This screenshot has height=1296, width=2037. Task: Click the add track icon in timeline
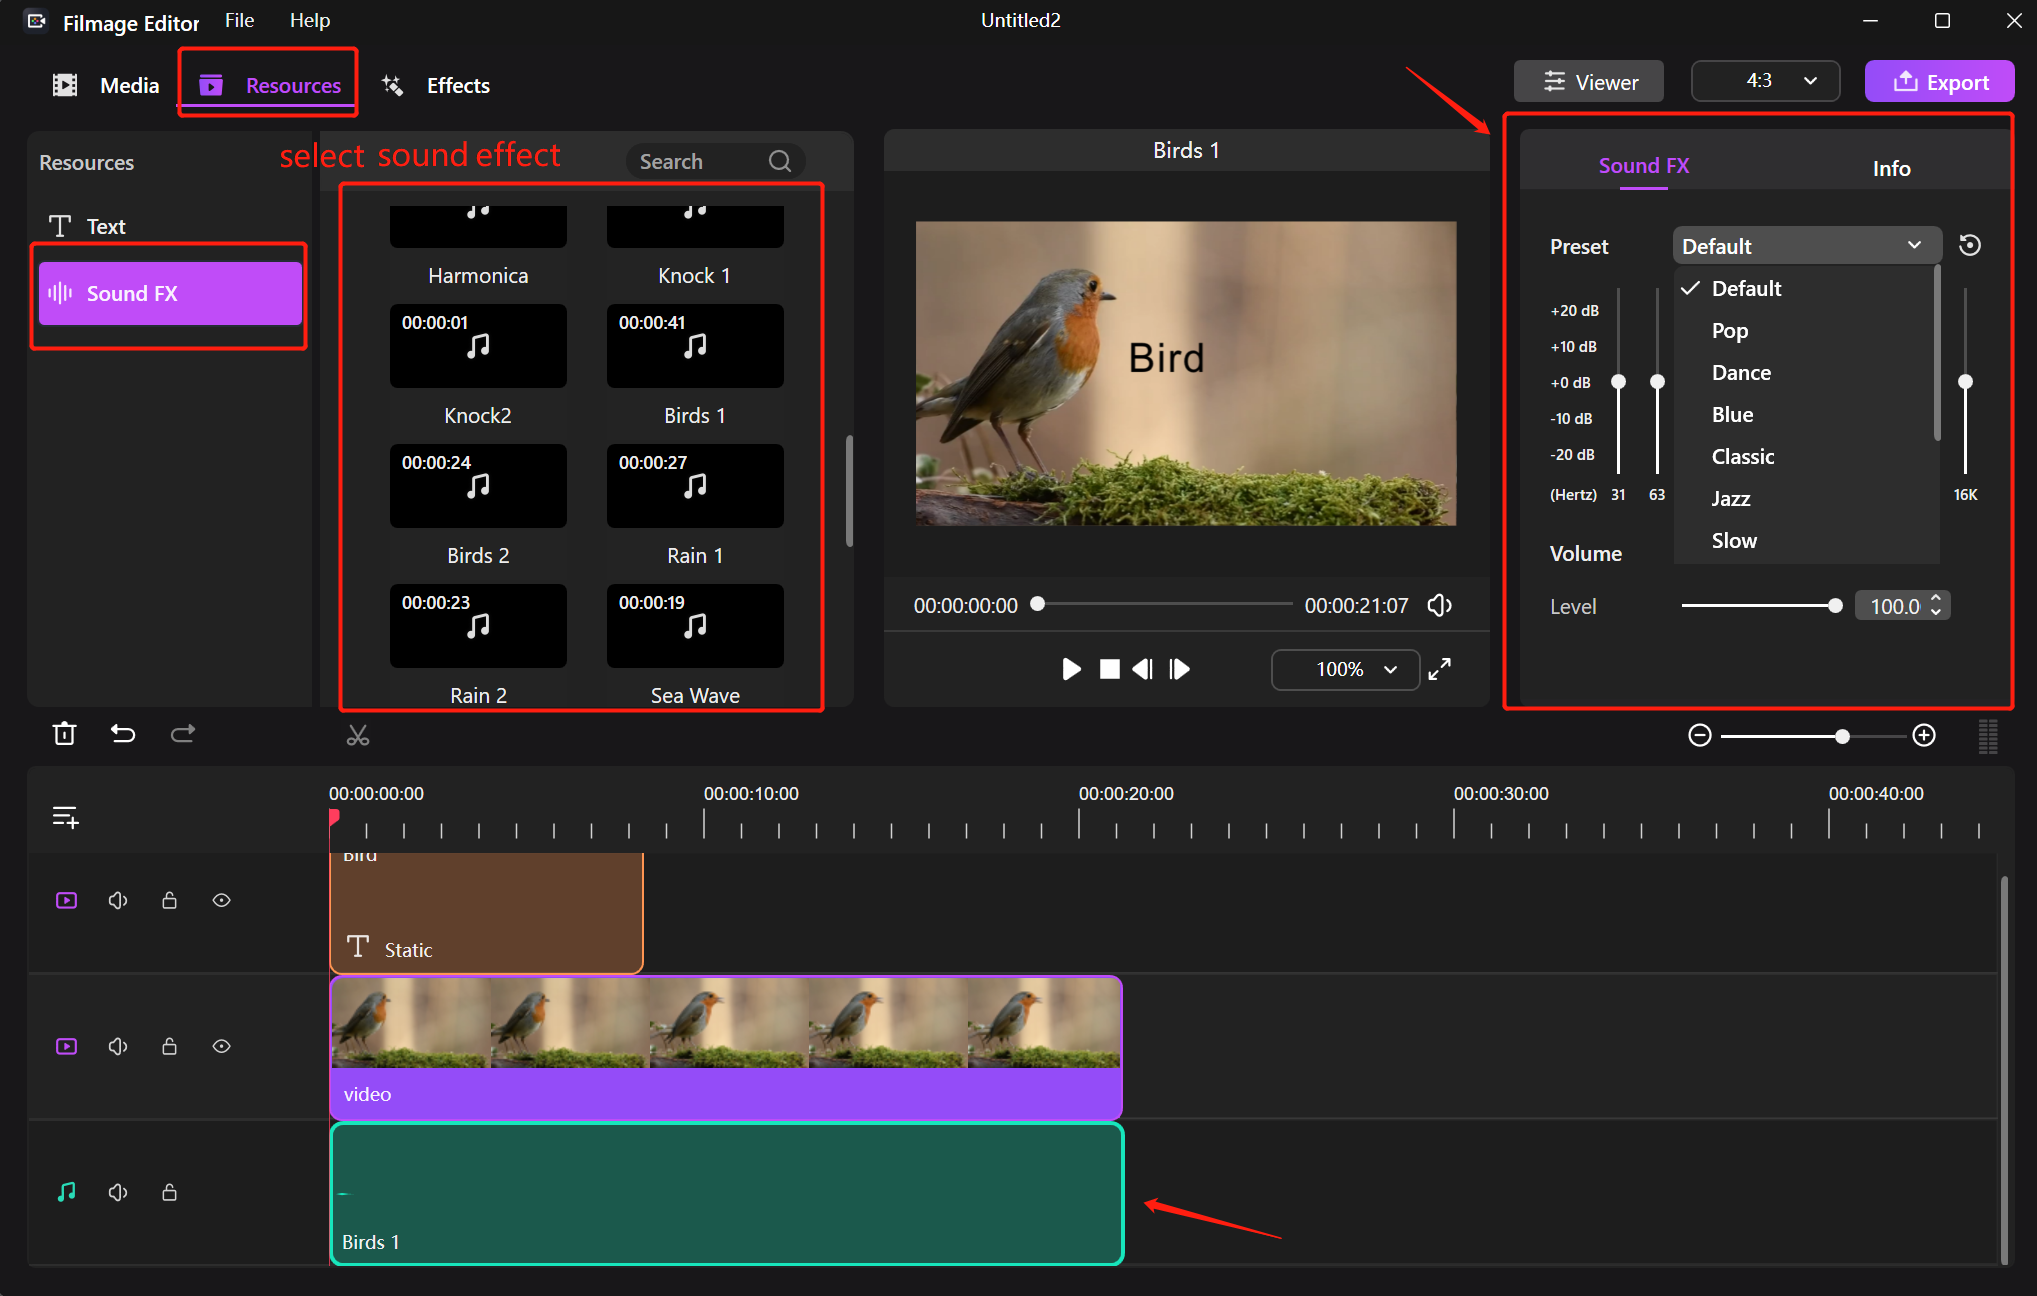click(x=65, y=817)
